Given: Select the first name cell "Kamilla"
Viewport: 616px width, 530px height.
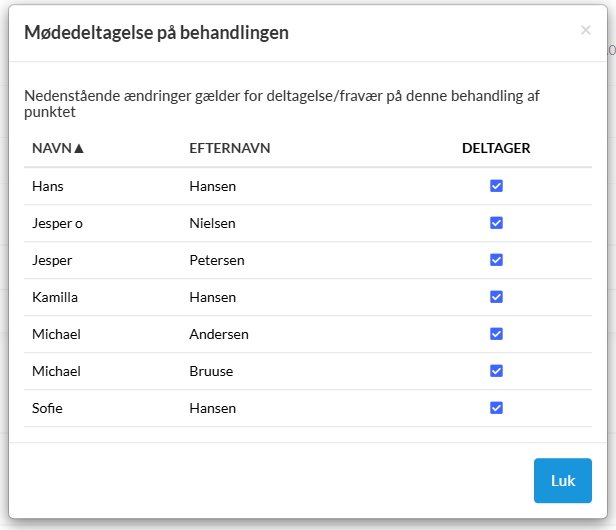Looking at the screenshot, I should [x=55, y=297].
